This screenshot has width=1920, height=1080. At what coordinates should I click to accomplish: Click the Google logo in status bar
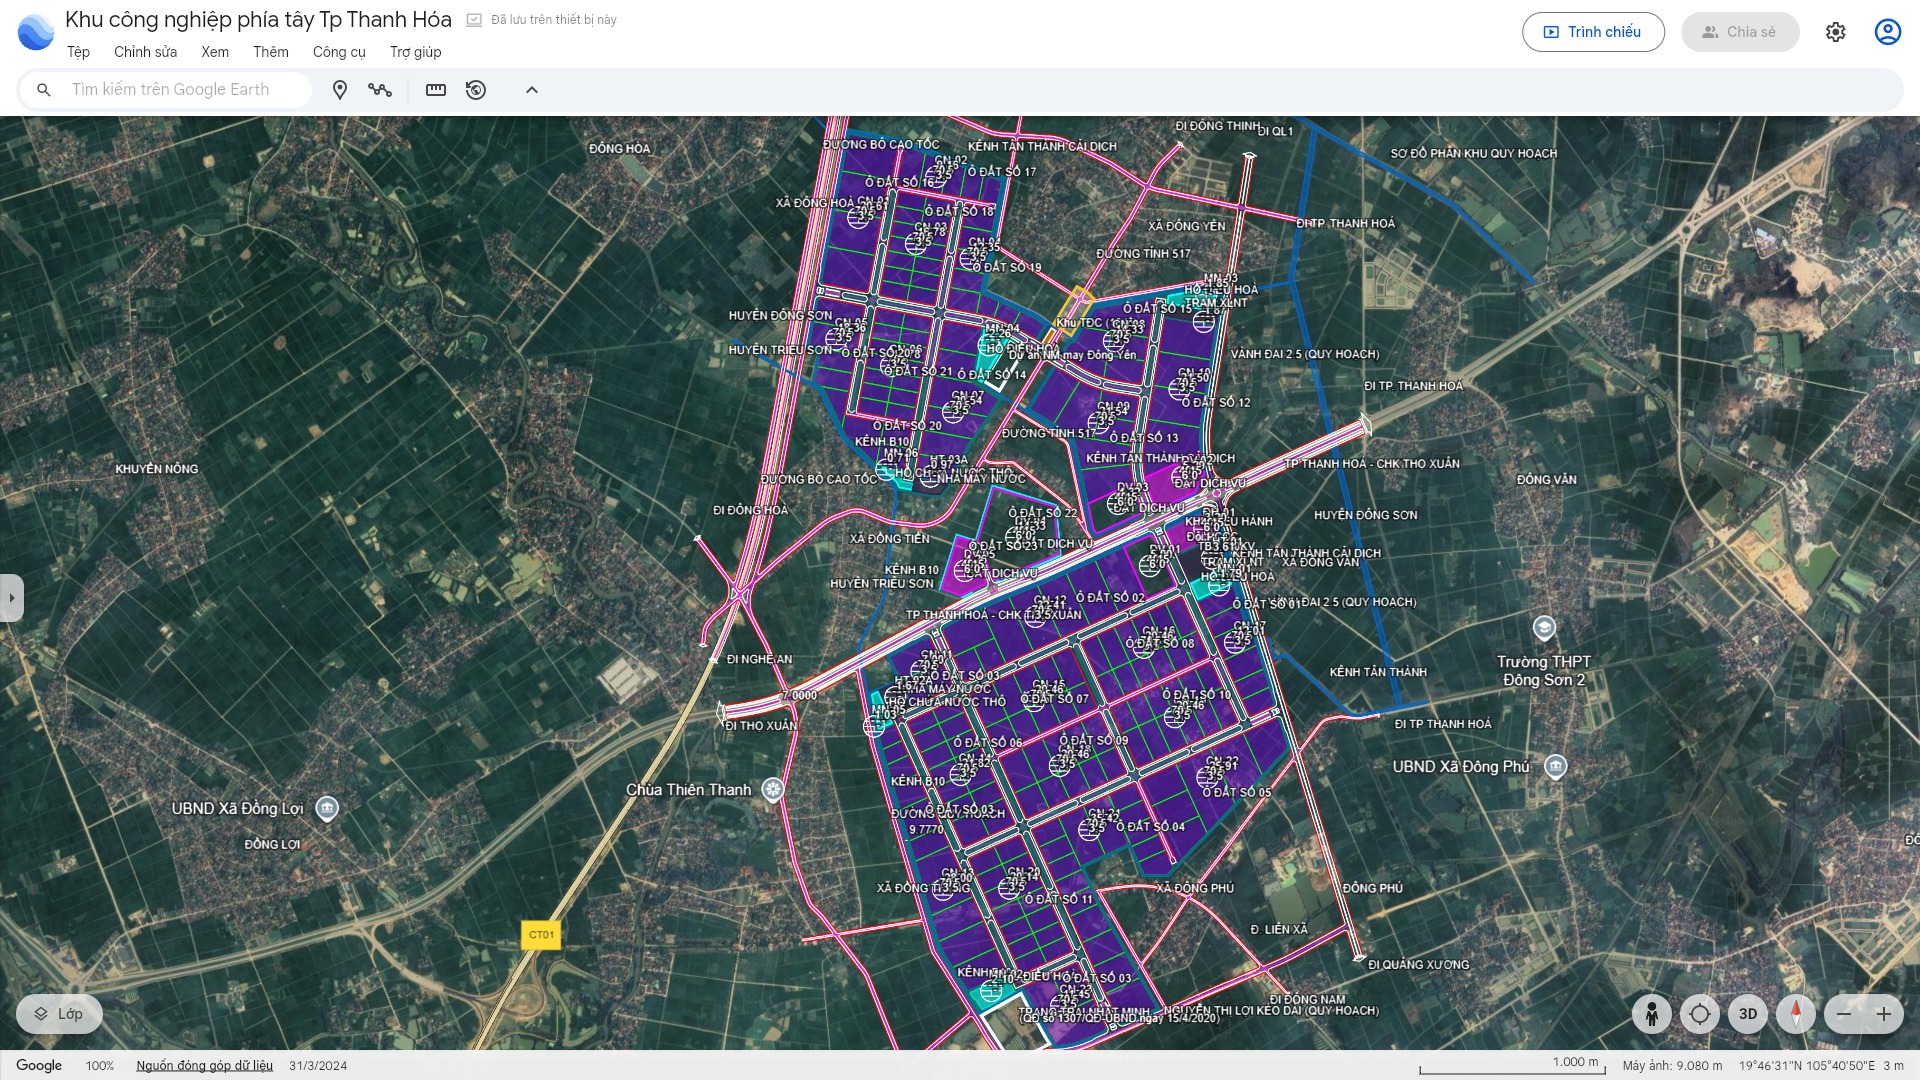coord(39,1066)
